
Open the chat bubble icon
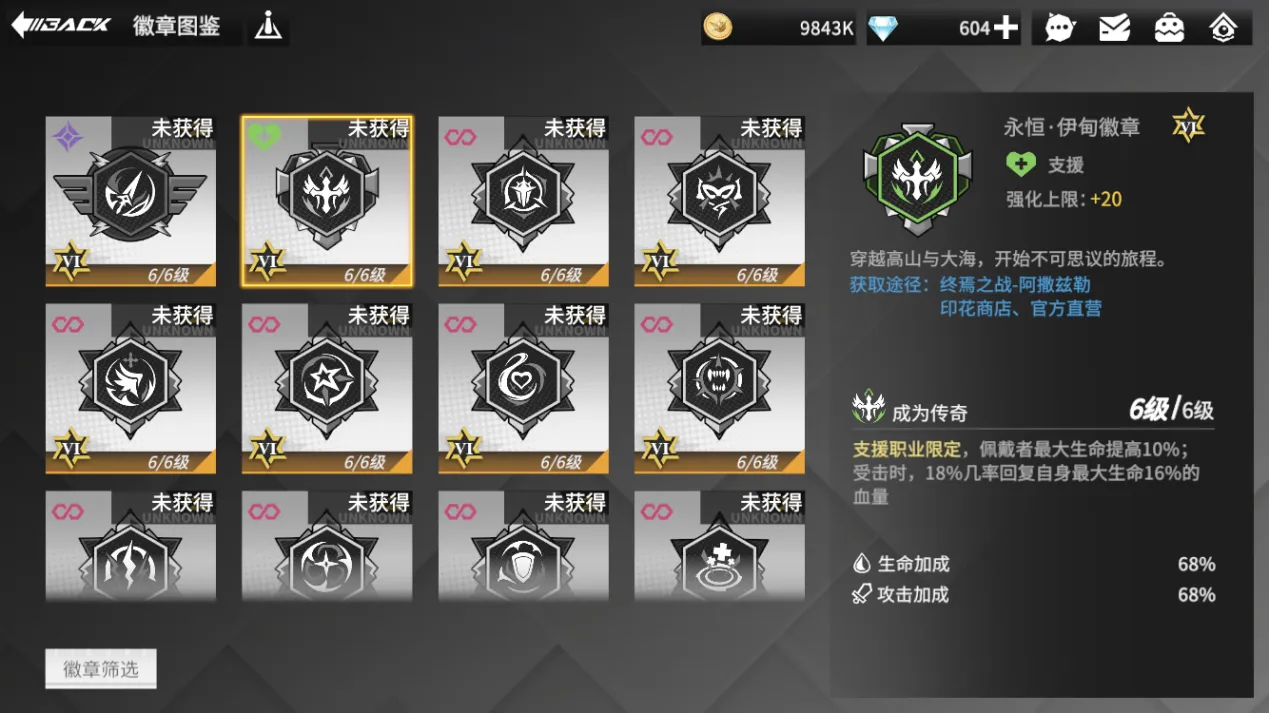pyautogui.click(x=1060, y=28)
